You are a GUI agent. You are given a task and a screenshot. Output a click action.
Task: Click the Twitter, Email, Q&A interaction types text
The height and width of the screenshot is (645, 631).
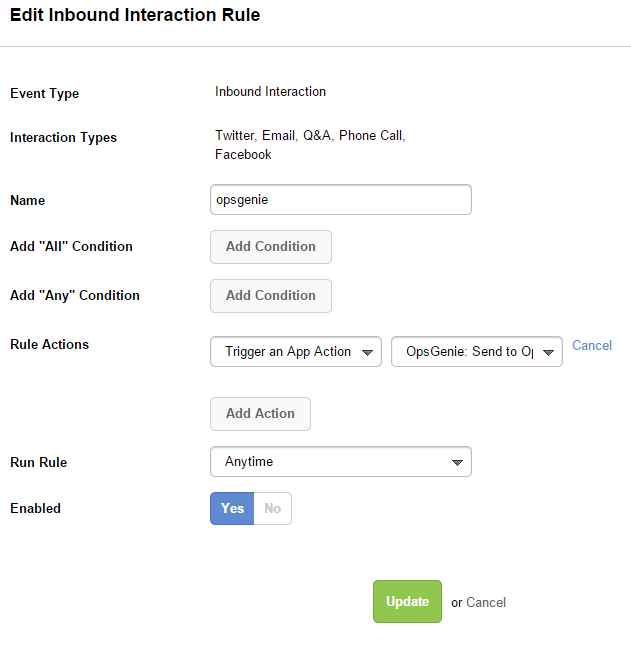click(309, 136)
